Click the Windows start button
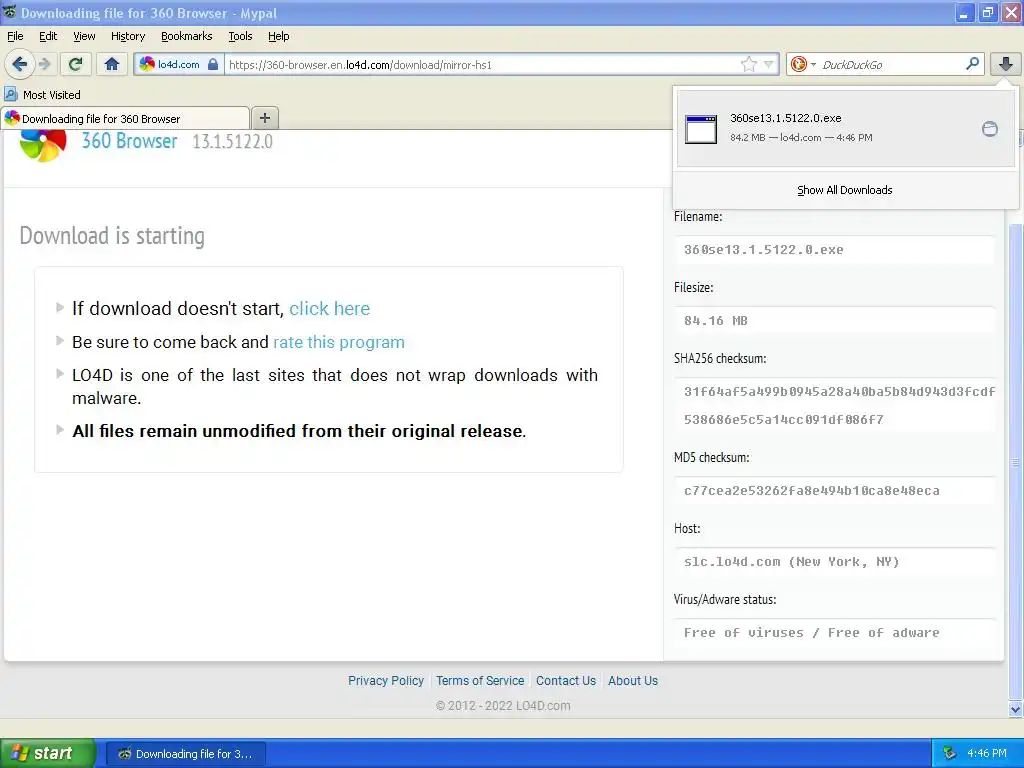The width and height of the screenshot is (1024, 768). pos(47,753)
